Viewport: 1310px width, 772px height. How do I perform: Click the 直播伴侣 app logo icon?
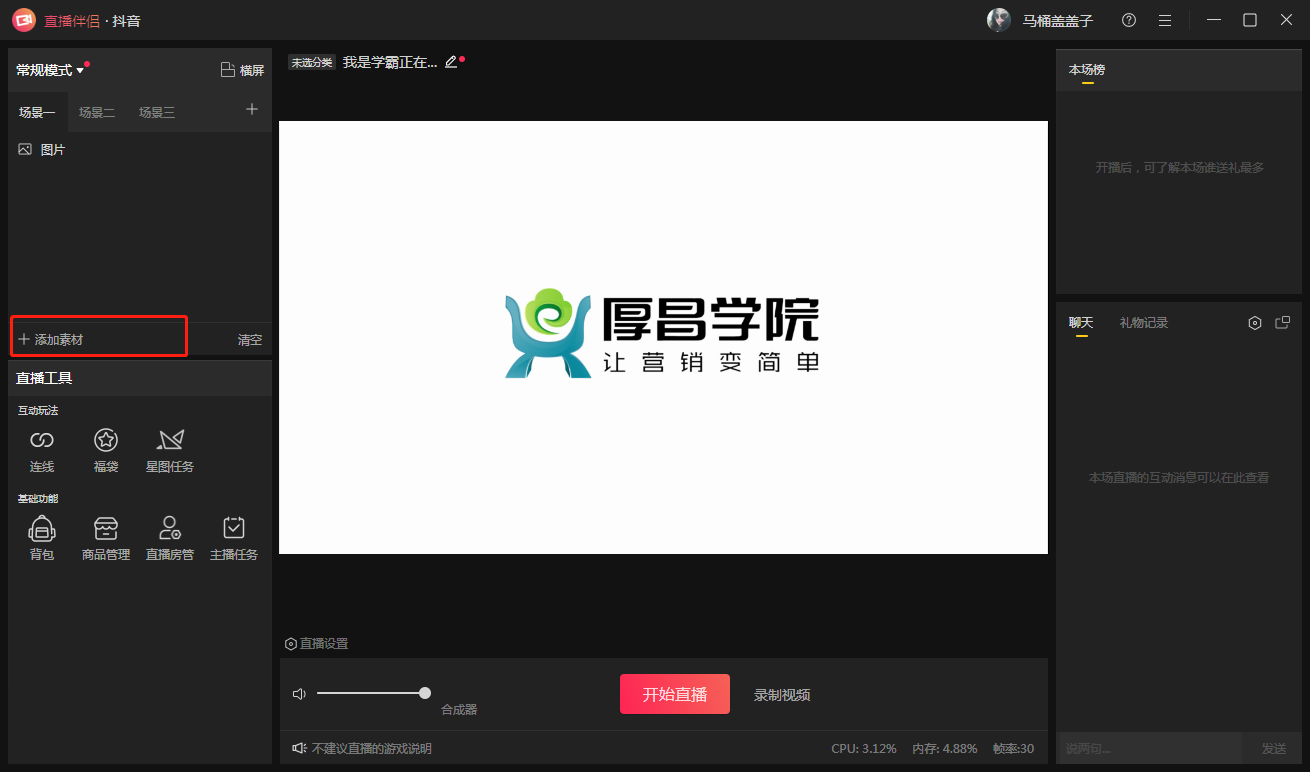pyautogui.click(x=24, y=20)
